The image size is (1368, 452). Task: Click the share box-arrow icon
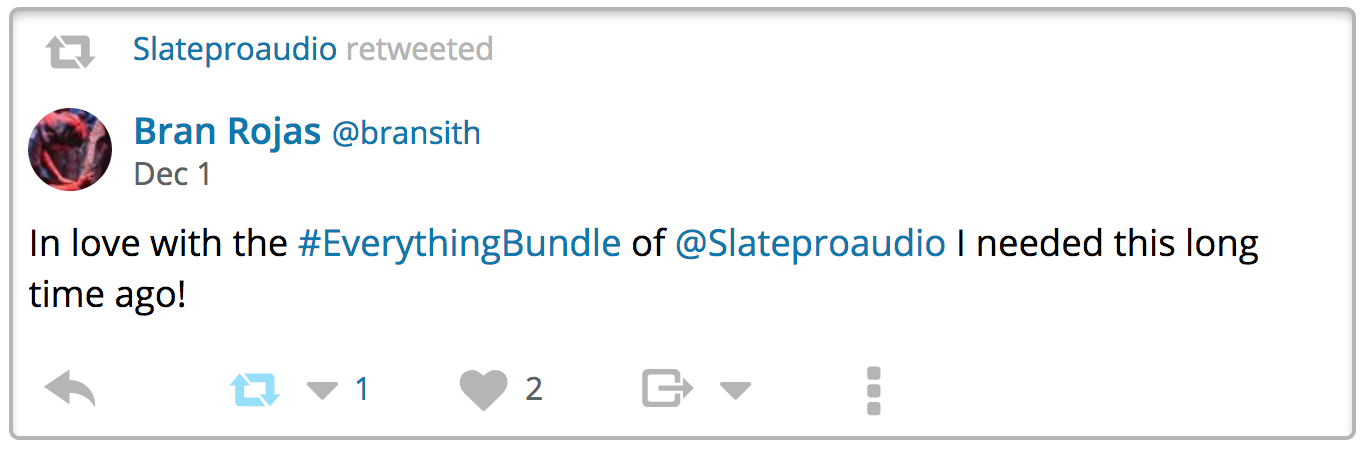(667, 389)
